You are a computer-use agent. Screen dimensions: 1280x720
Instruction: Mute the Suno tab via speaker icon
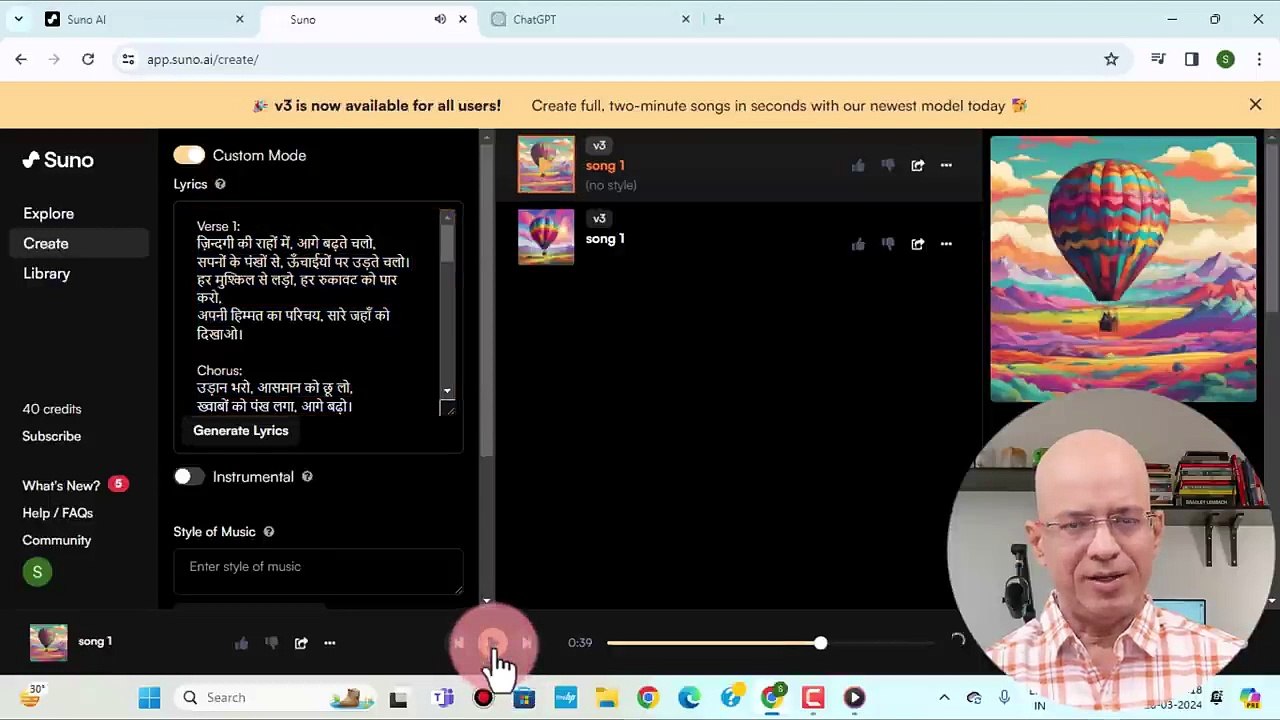pyautogui.click(x=440, y=19)
